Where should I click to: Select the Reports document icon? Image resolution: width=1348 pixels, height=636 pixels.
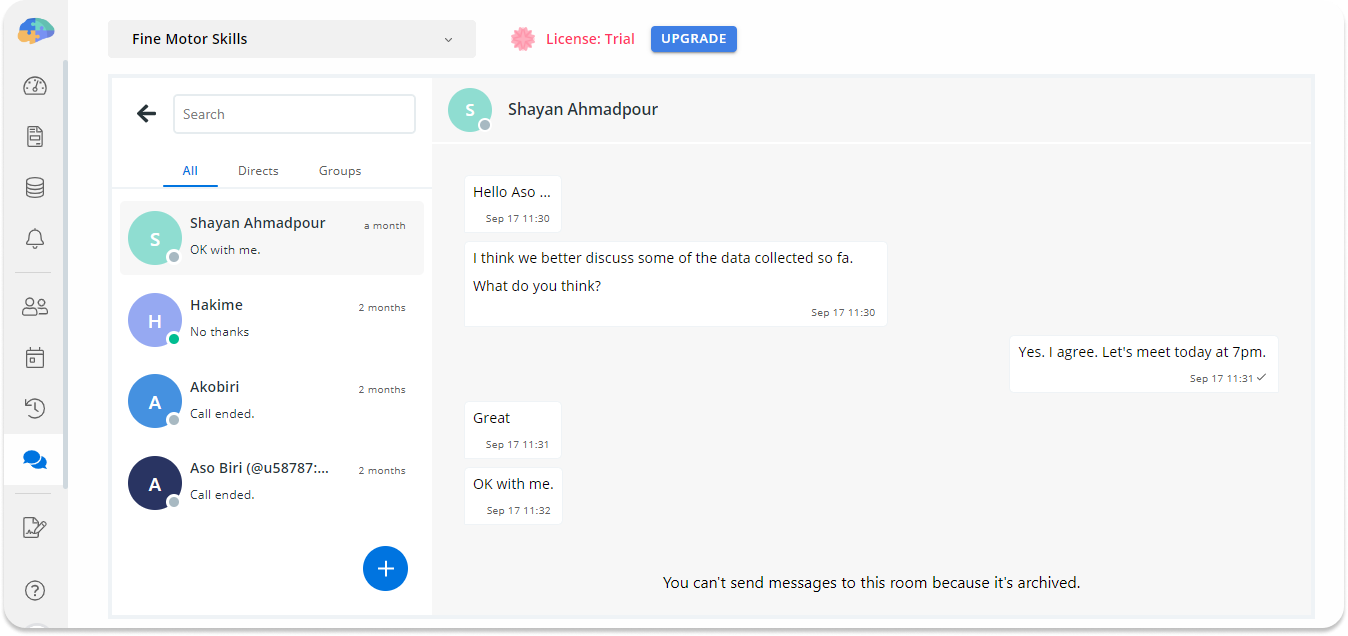(34, 136)
